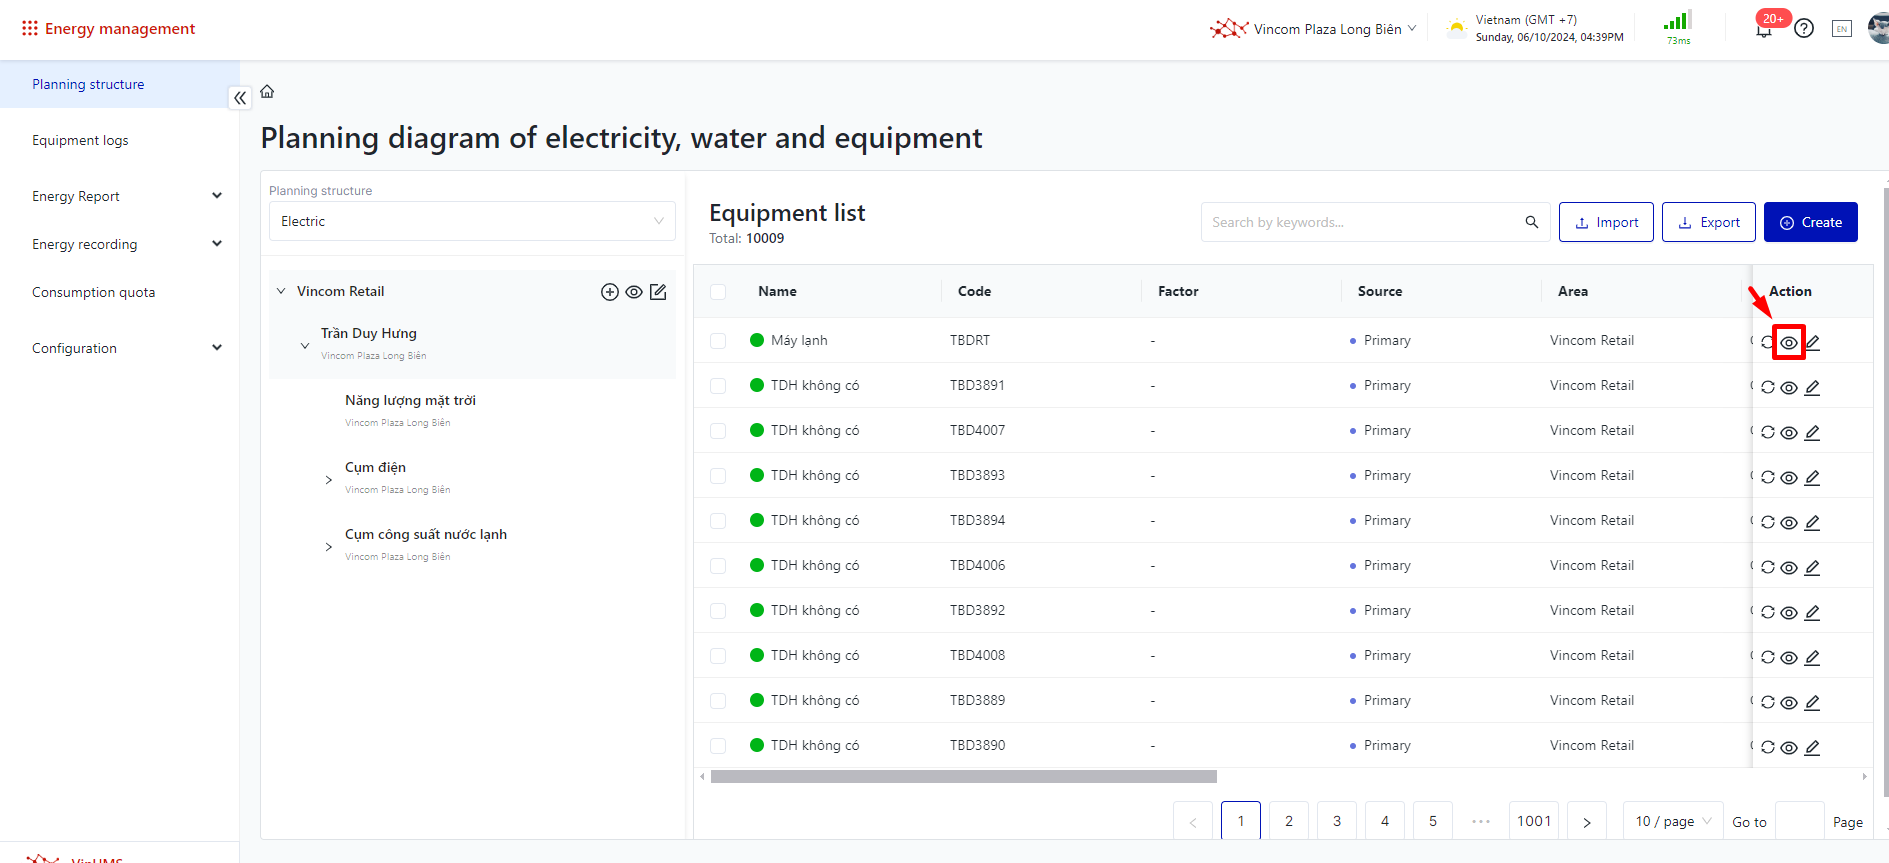This screenshot has width=1889, height=863.
Task: Click the view eye icon for Máy lạnh row
Action: (1788, 343)
